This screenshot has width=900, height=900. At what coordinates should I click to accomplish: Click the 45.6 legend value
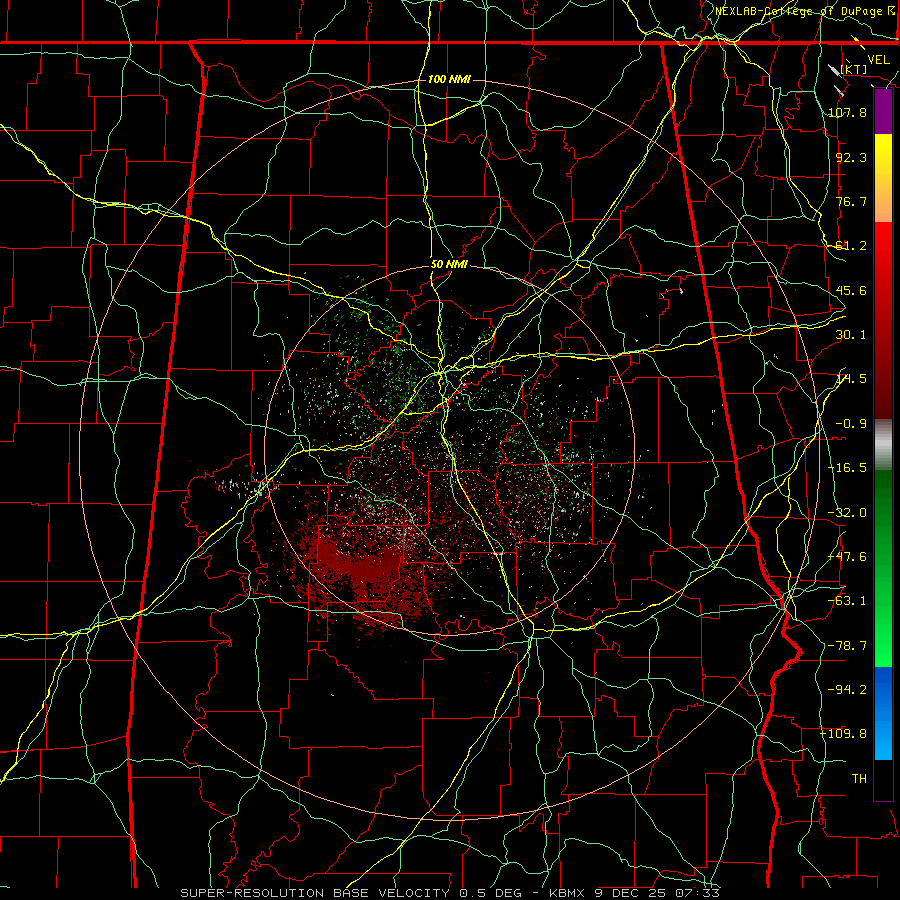tap(851, 290)
